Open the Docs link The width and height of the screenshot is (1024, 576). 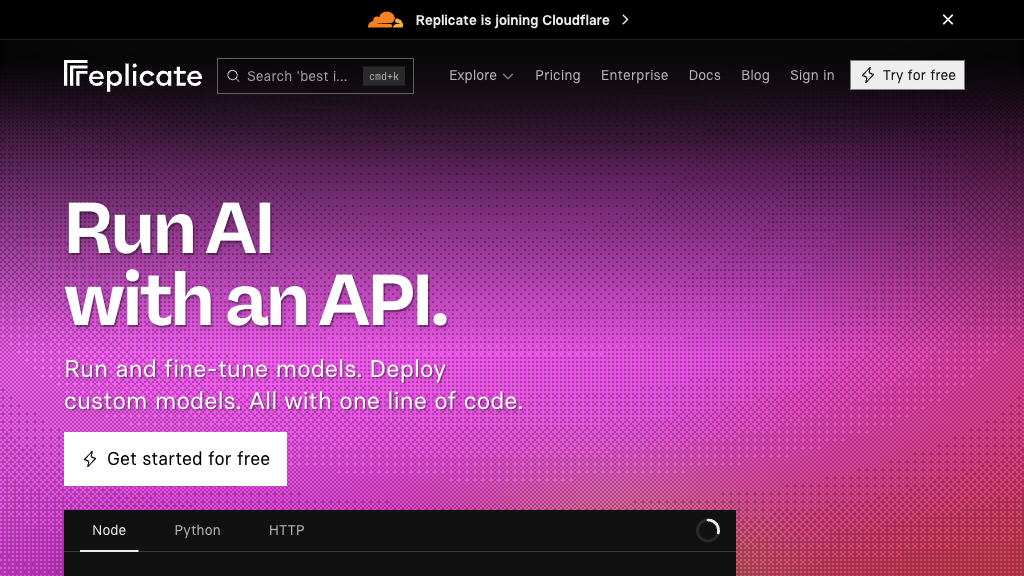(704, 75)
